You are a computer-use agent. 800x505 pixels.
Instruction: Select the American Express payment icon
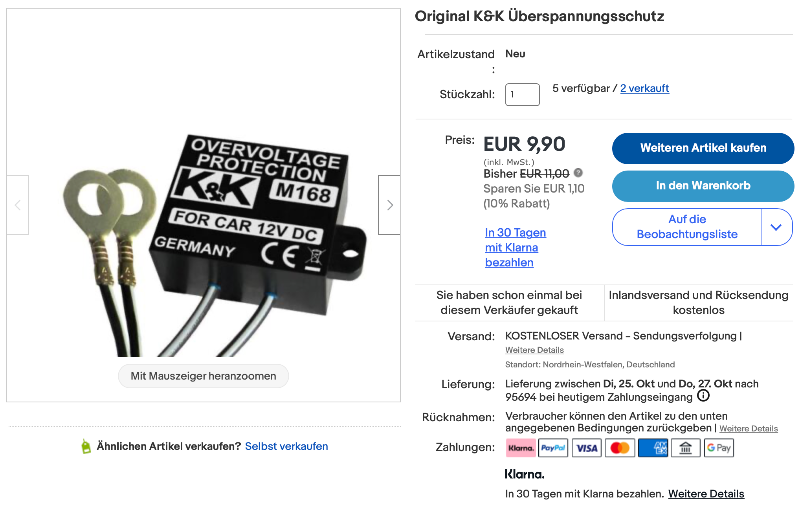pos(653,448)
